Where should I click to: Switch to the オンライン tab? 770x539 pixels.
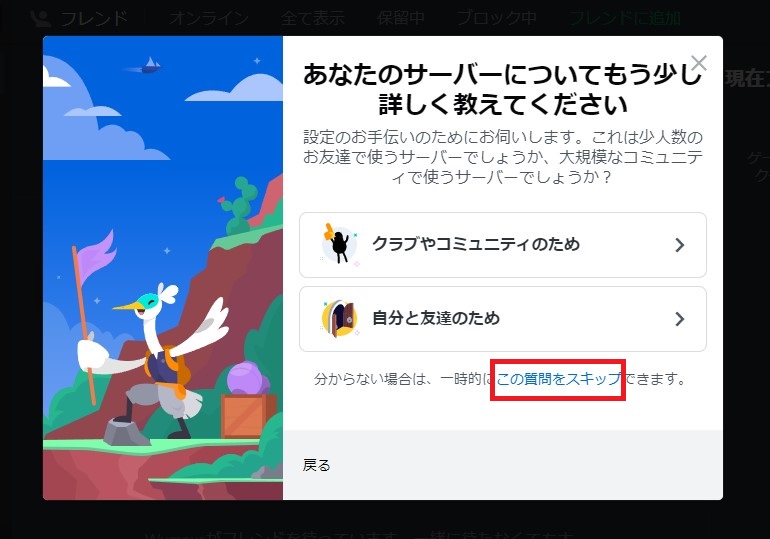[209, 18]
